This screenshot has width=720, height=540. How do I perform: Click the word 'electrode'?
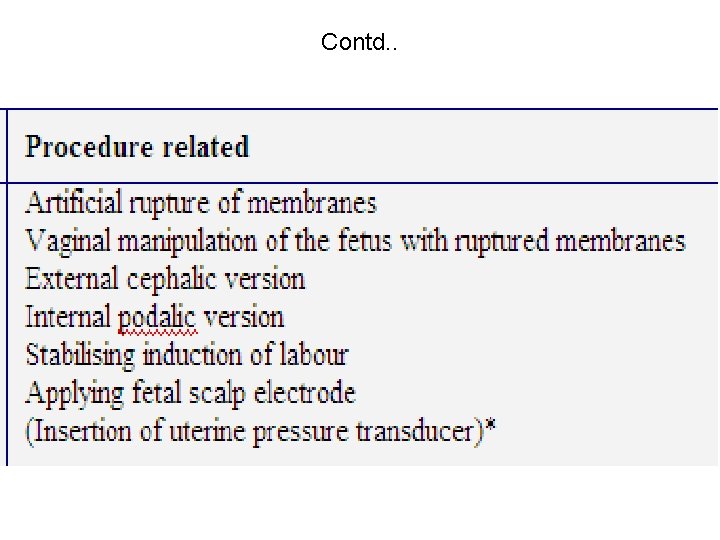[305, 393]
